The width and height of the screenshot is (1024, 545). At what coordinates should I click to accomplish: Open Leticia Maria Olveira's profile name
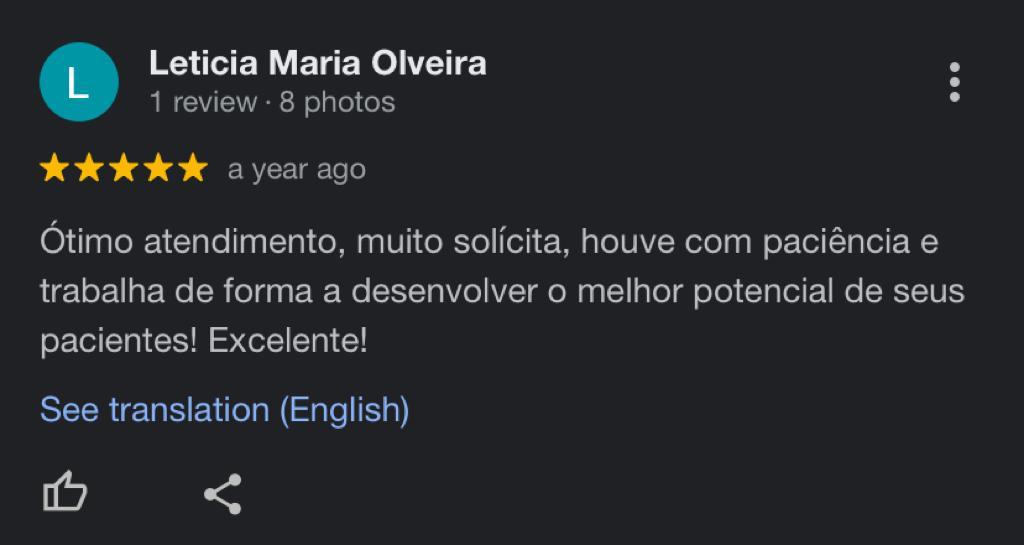[x=318, y=63]
